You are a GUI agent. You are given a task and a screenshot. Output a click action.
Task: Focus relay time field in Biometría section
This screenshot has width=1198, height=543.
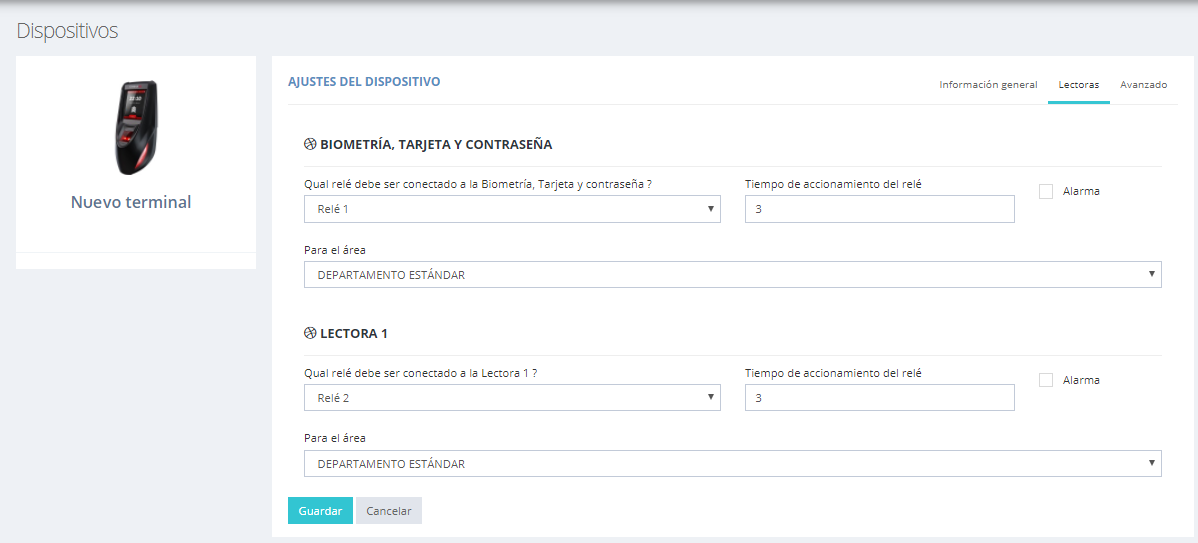click(x=879, y=209)
